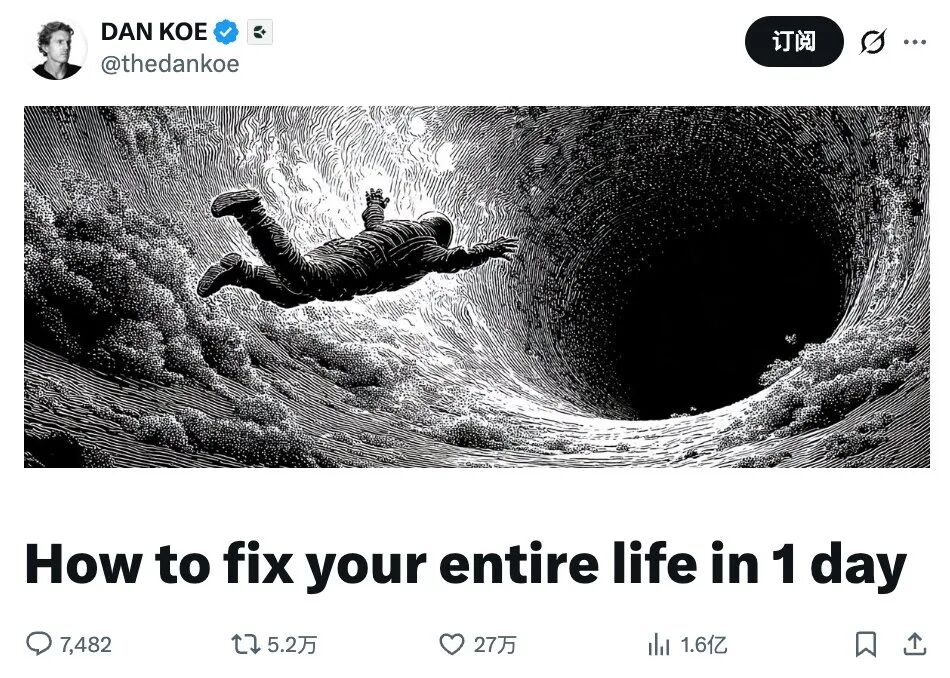950x678 pixels.
Task: Click the 订阅 subscribe button
Action: [x=794, y=41]
